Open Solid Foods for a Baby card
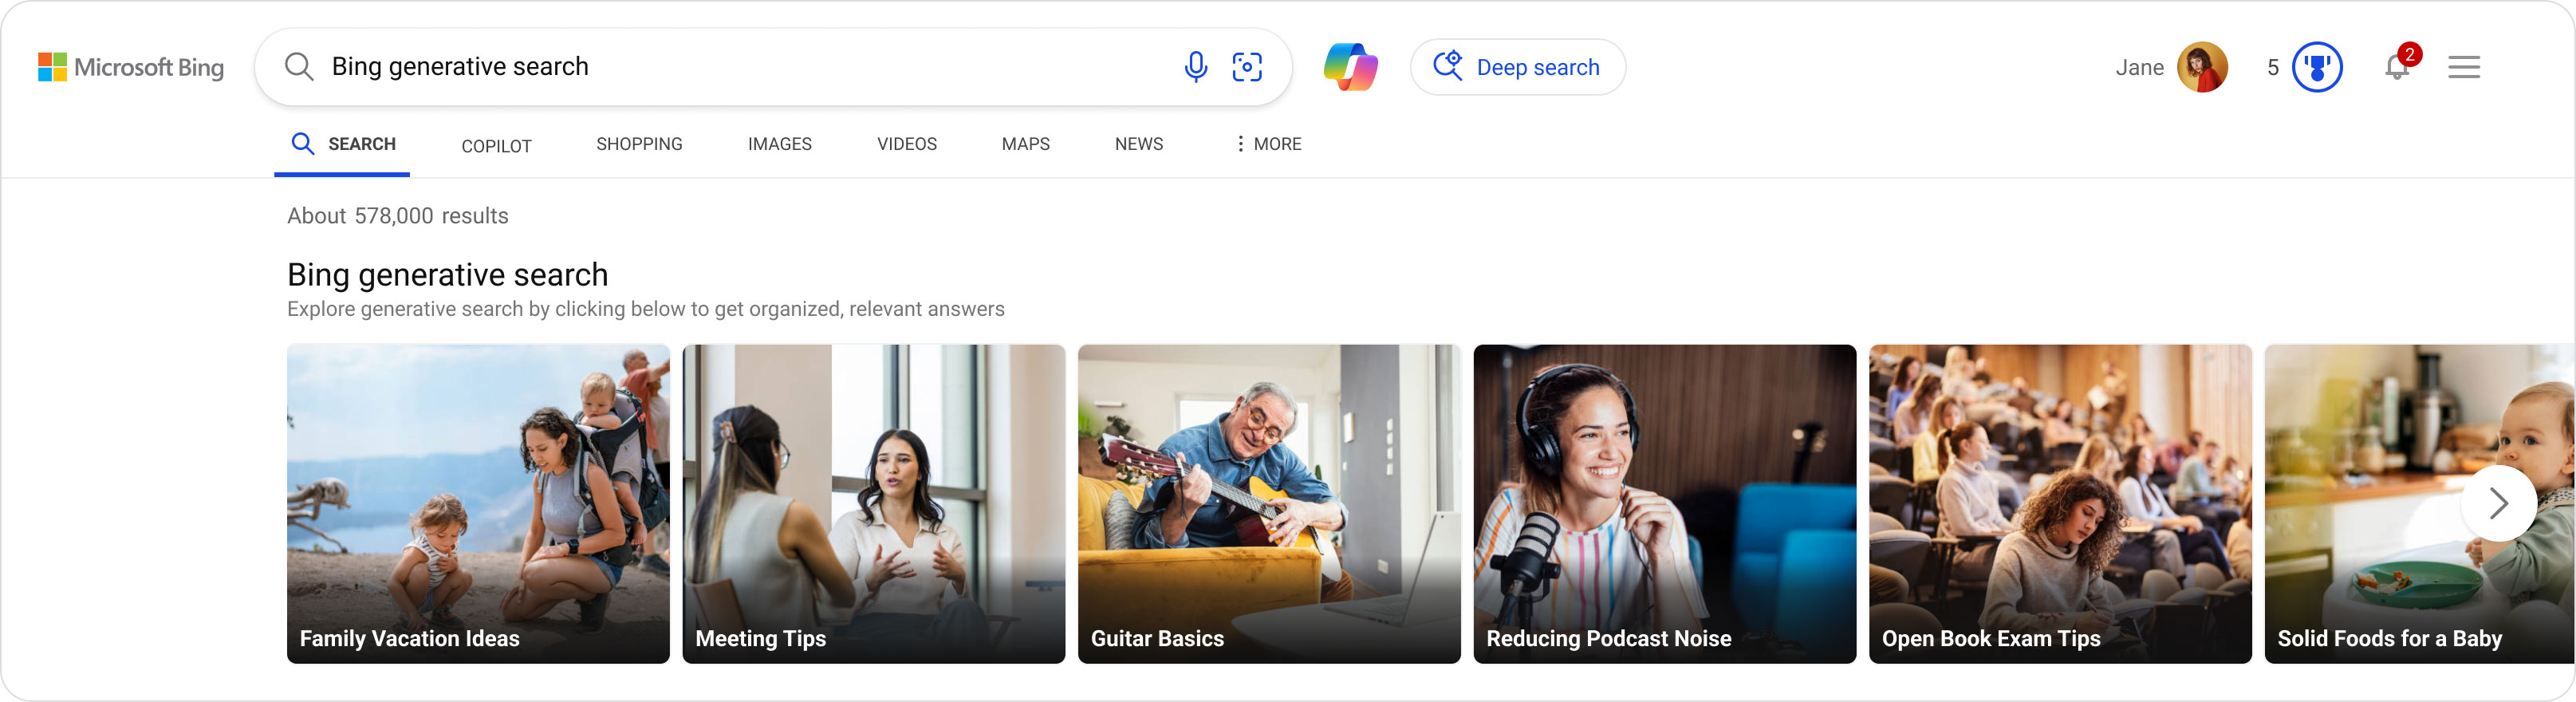 click(2419, 503)
